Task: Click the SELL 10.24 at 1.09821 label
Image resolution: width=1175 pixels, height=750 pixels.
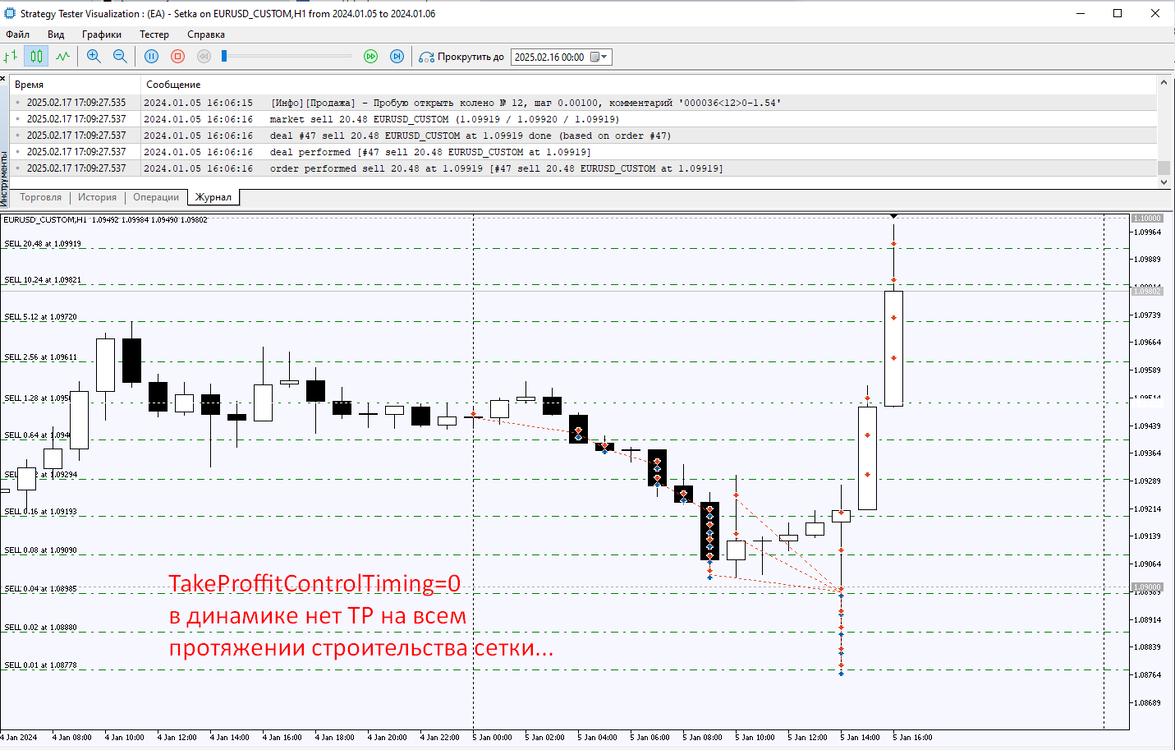Action: (43, 279)
